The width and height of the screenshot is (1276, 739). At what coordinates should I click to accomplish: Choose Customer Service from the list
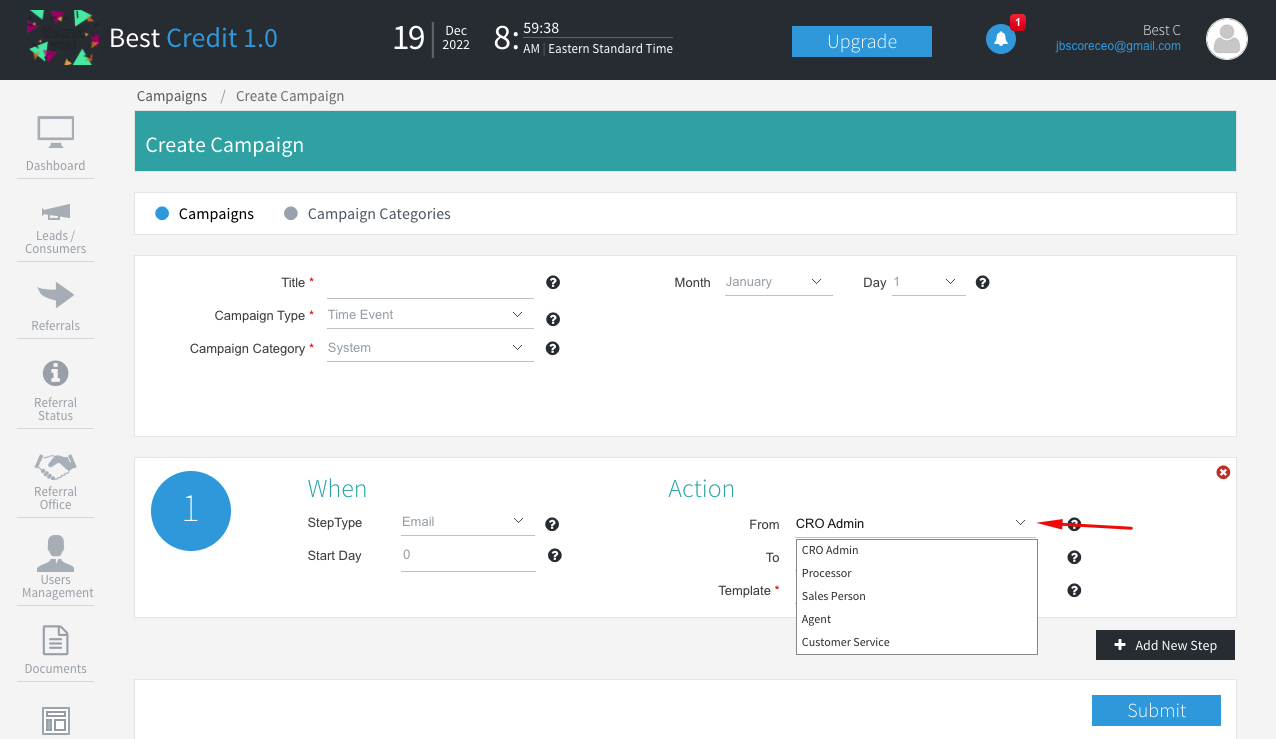(917, 642)
